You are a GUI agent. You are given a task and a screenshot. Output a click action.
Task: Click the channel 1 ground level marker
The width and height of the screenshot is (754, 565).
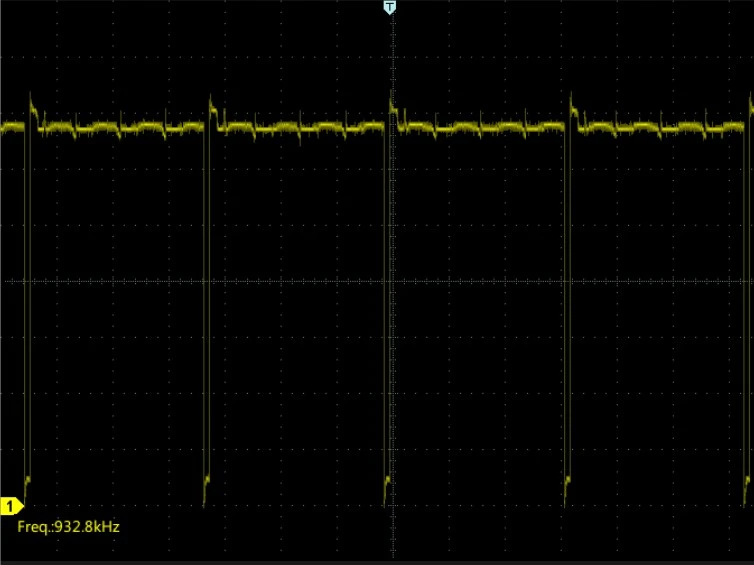coord(12,506)
